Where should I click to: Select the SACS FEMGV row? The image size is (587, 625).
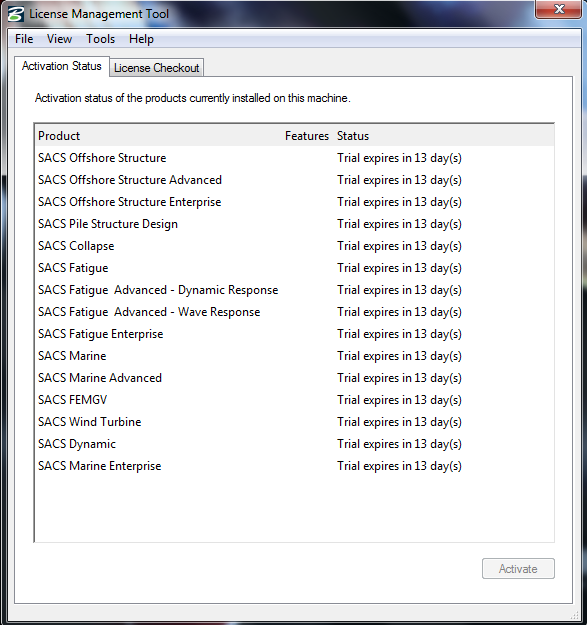point(294,400)
